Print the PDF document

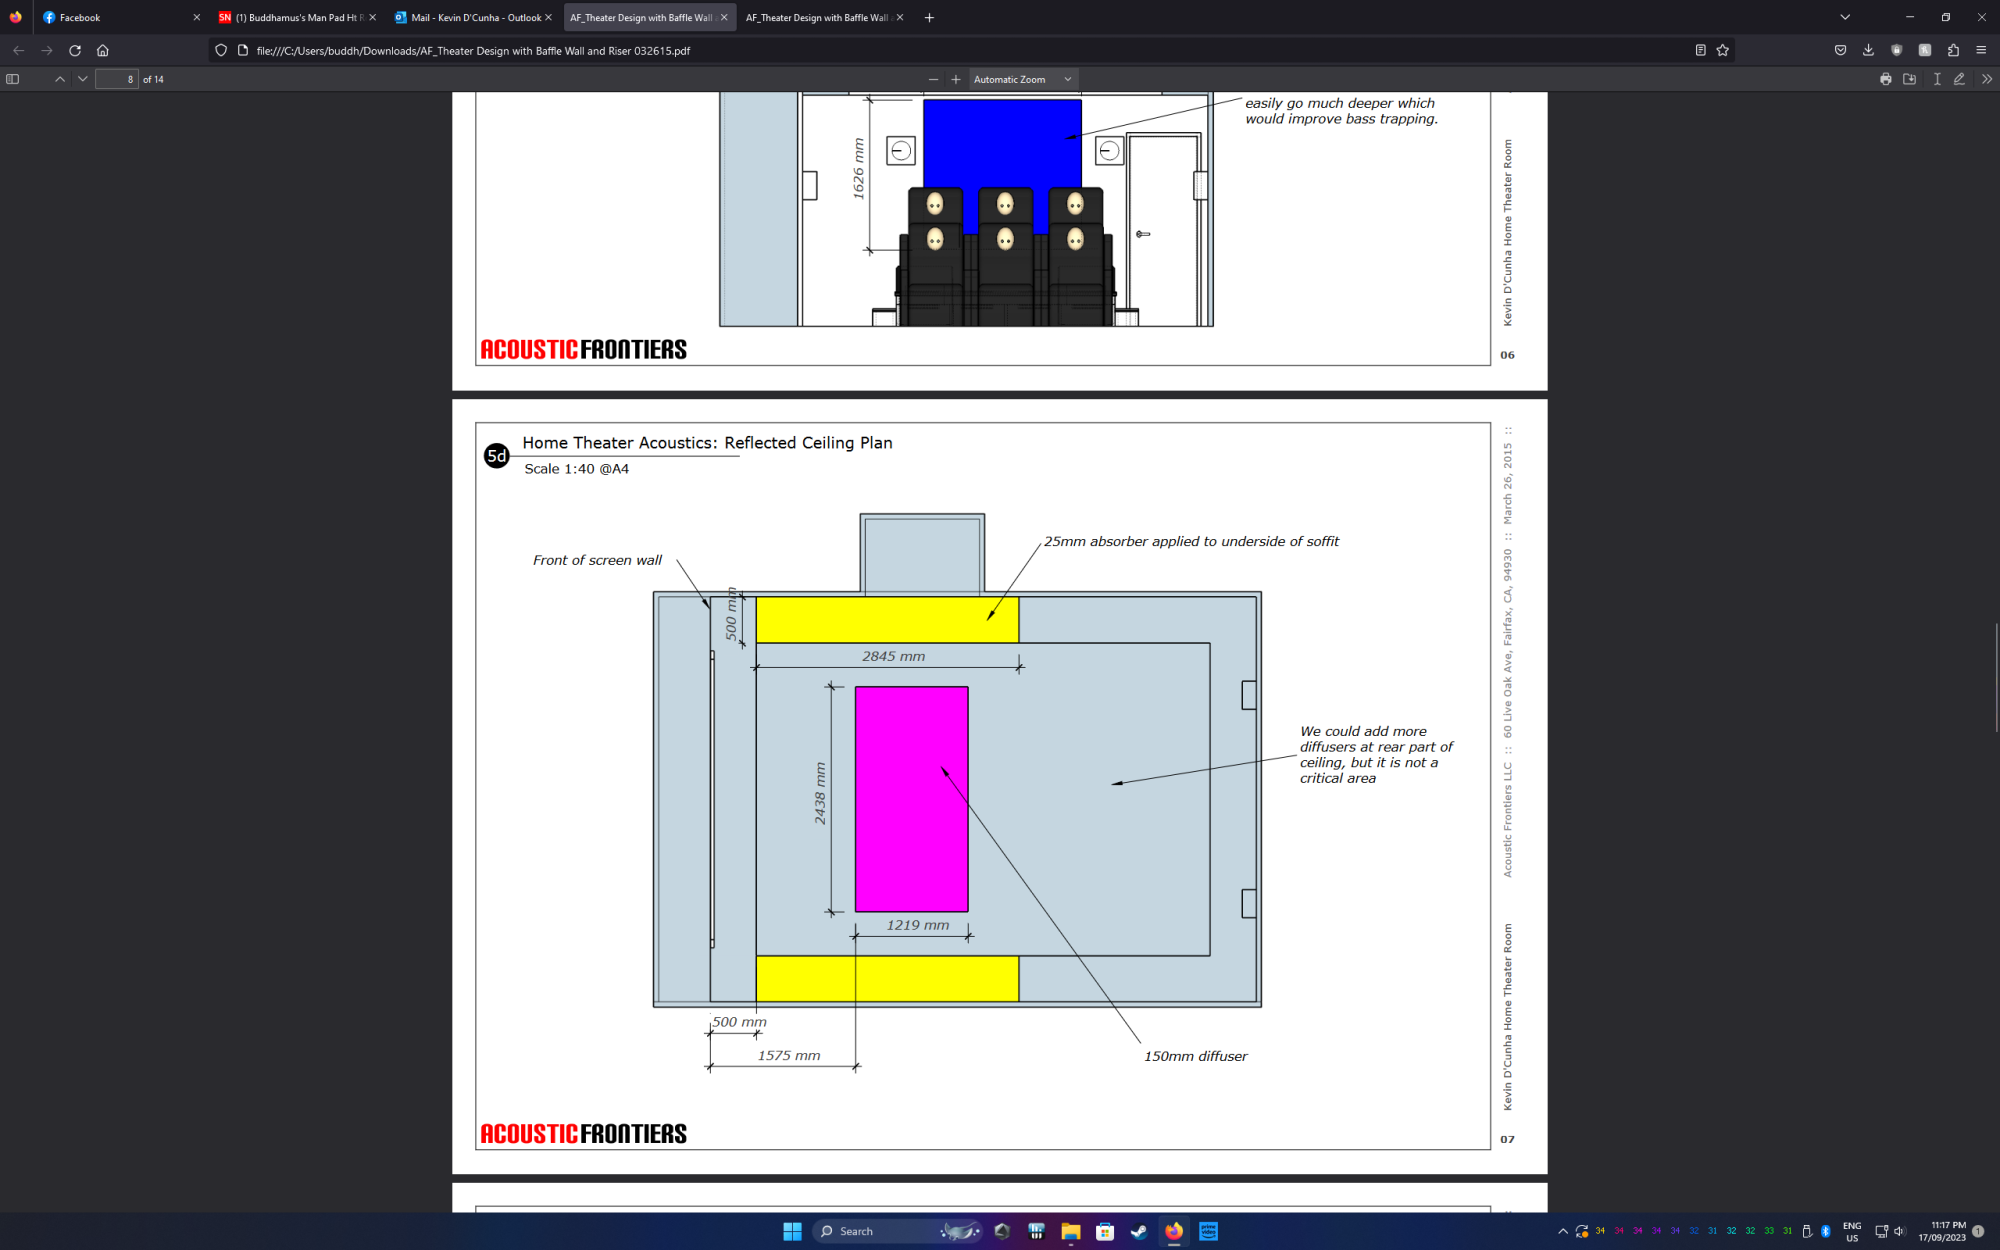click(1885, 79)
